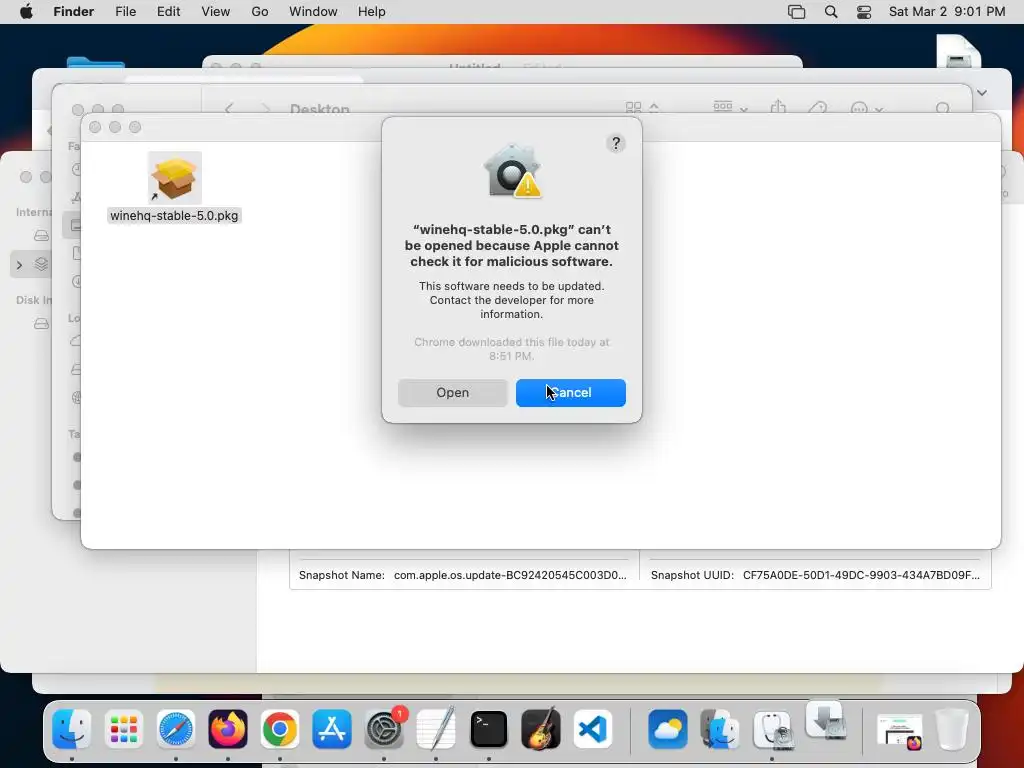Expand the volume chevron in Disk Utility sidebar
1024x768 pixels.
19,264
